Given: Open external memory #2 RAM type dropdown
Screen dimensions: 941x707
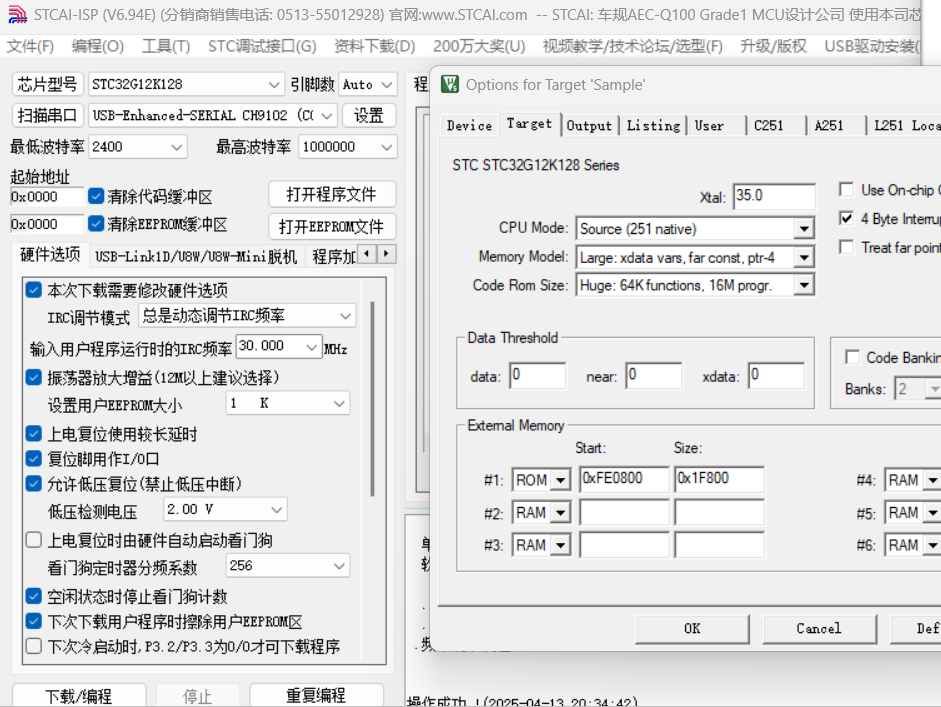Looking at the screenshot, I should click(x=541, y=513).
